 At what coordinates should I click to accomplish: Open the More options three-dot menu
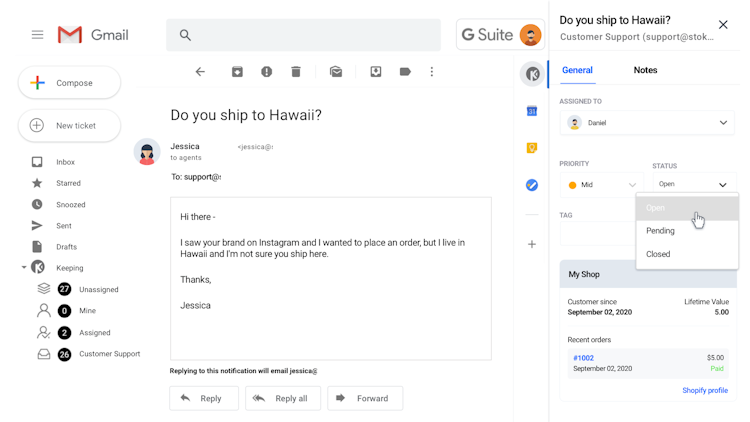[x=432, y=72]
